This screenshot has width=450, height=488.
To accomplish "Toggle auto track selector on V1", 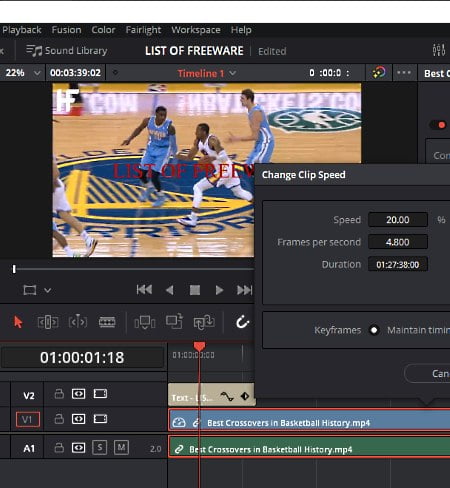I will (78, 419).
